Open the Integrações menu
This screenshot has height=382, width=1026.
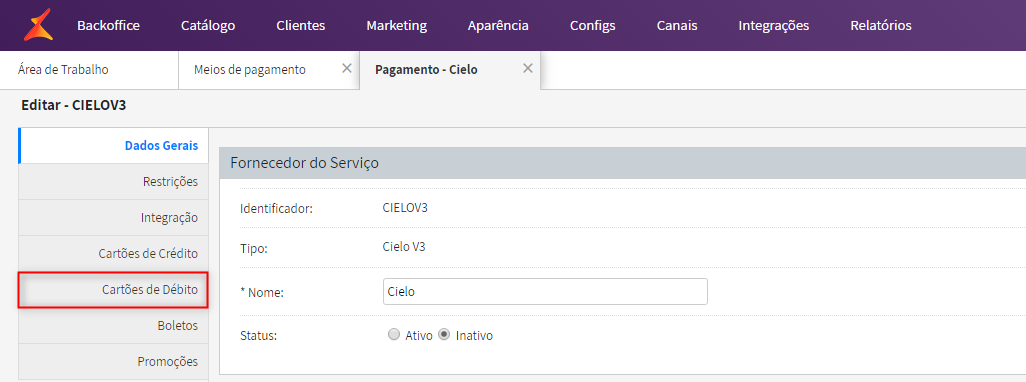[x=773, y=26]
